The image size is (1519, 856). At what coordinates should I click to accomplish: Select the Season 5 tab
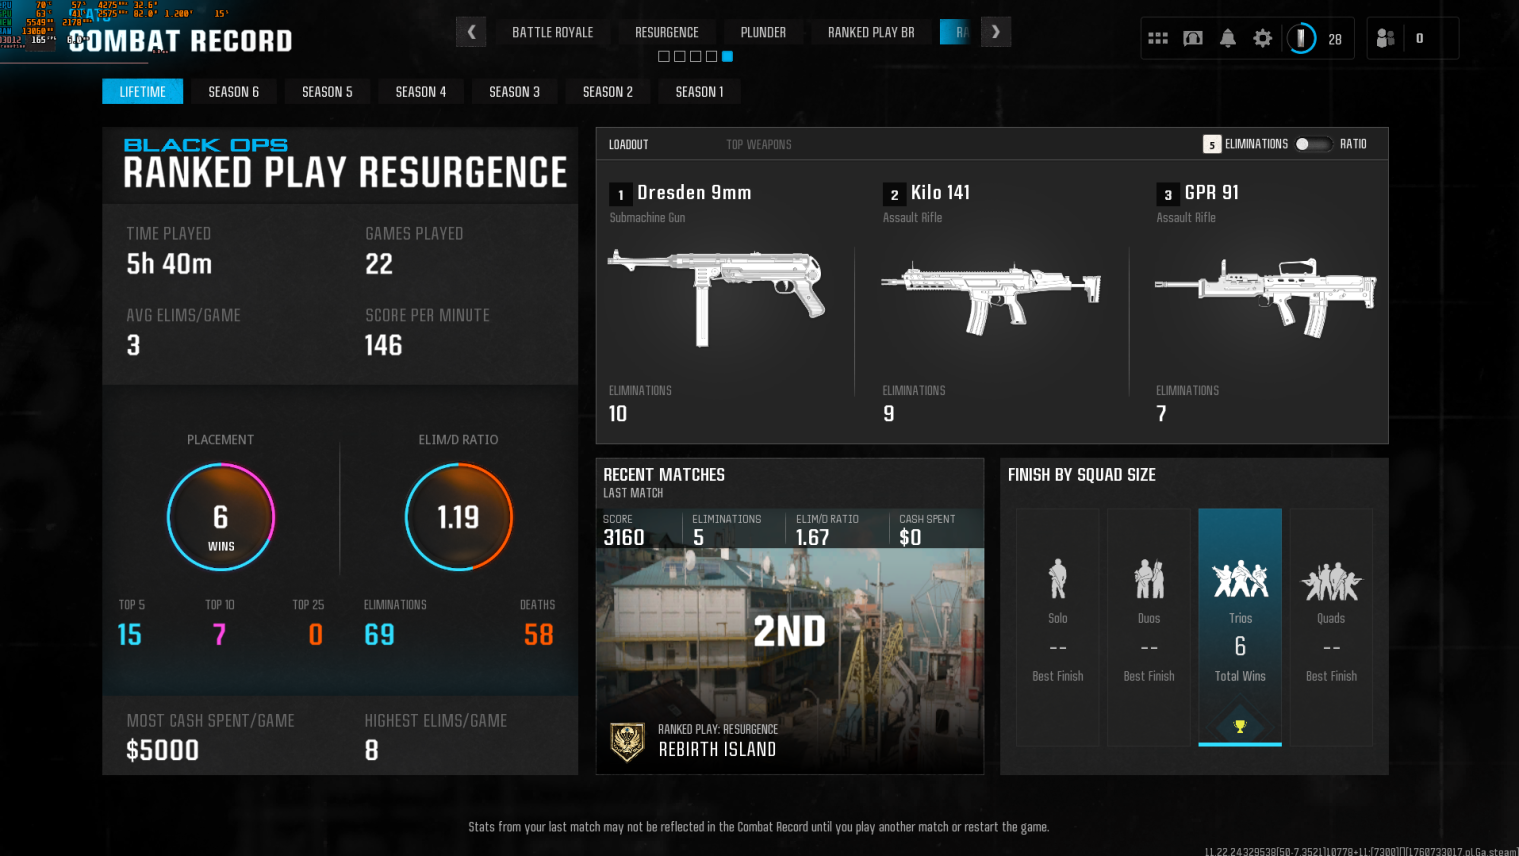click(327, 92)
